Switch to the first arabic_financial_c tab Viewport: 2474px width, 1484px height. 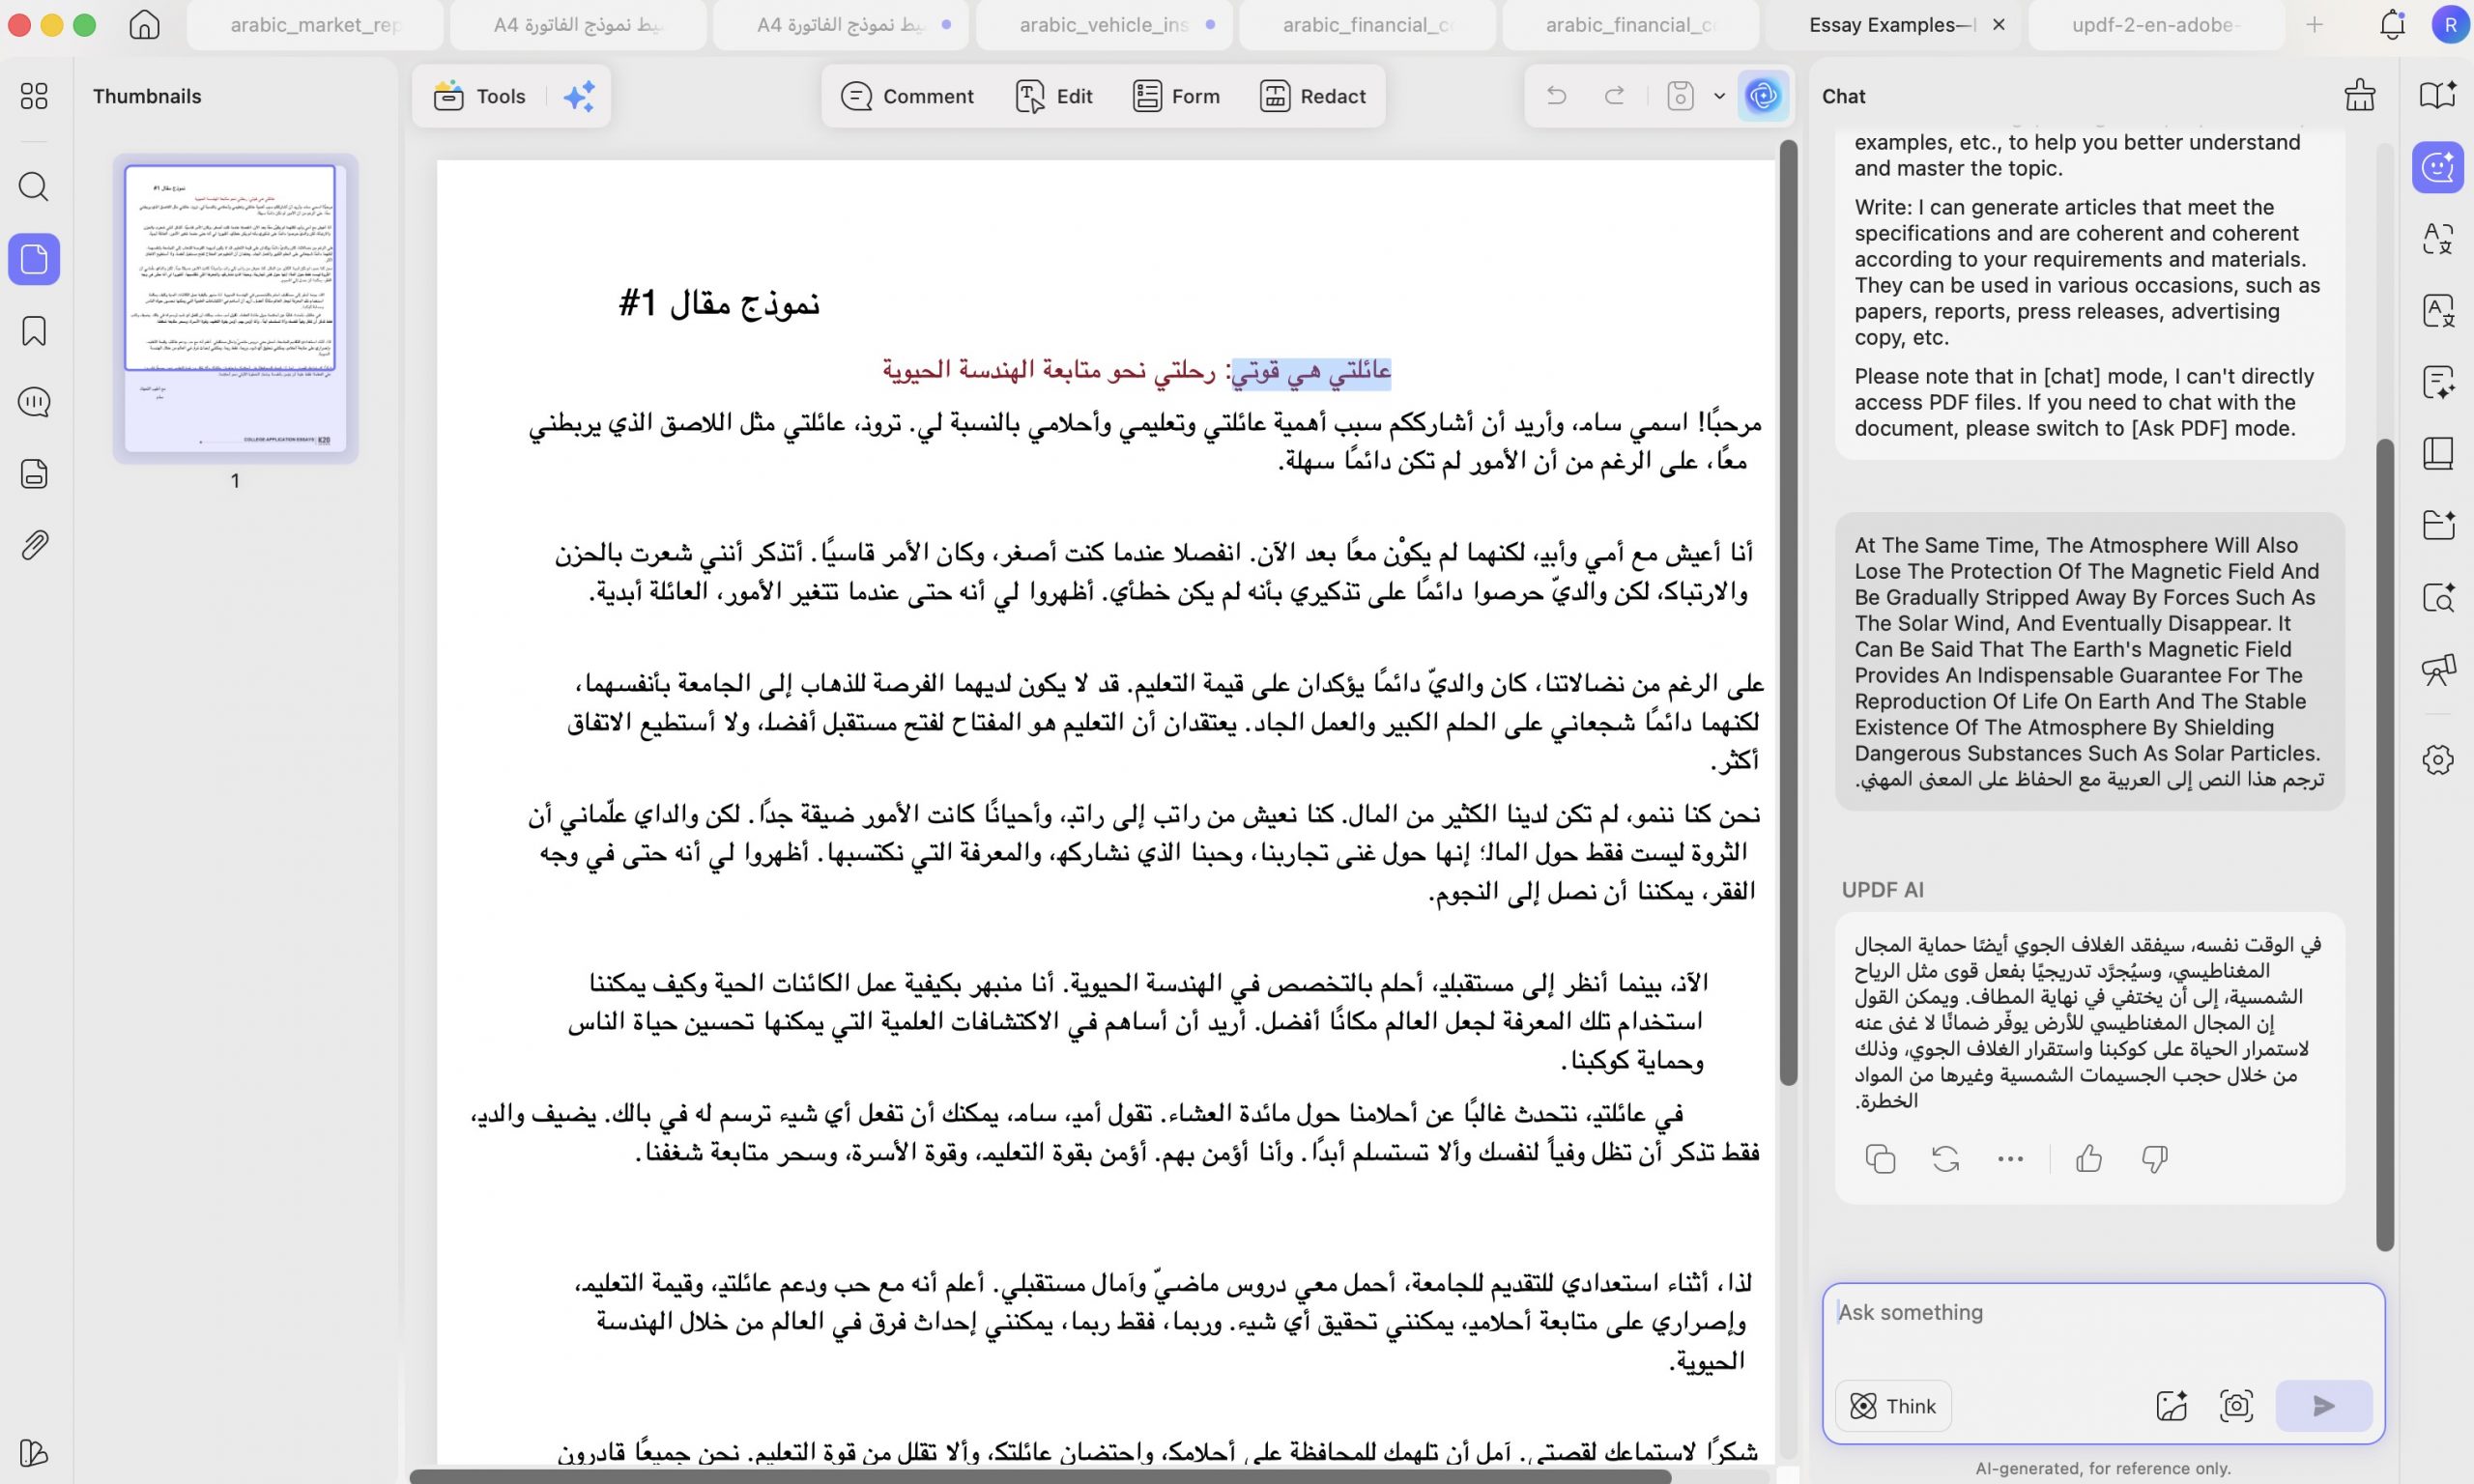[x=1368, y=25]
